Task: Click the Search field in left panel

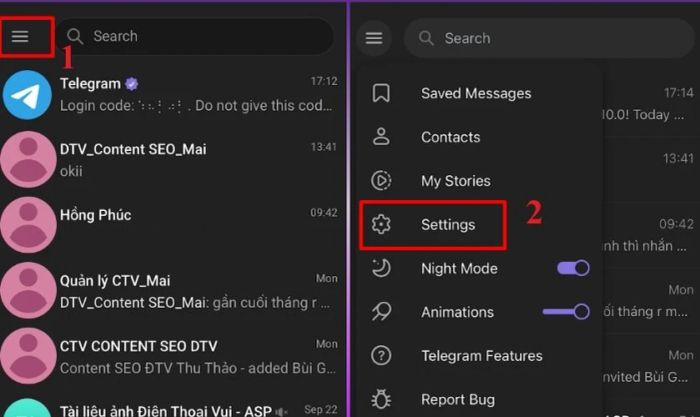Action: point(195,36)
